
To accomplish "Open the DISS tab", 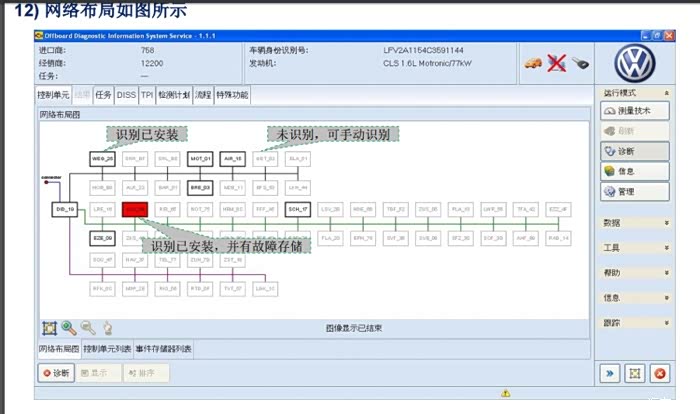I will 126,95.
